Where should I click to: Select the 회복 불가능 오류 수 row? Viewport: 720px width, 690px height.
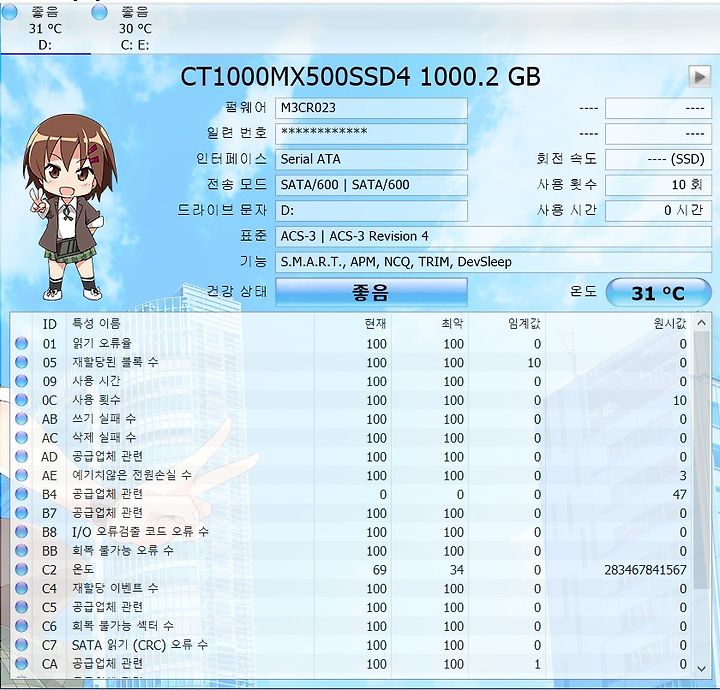tap(351, 550)
